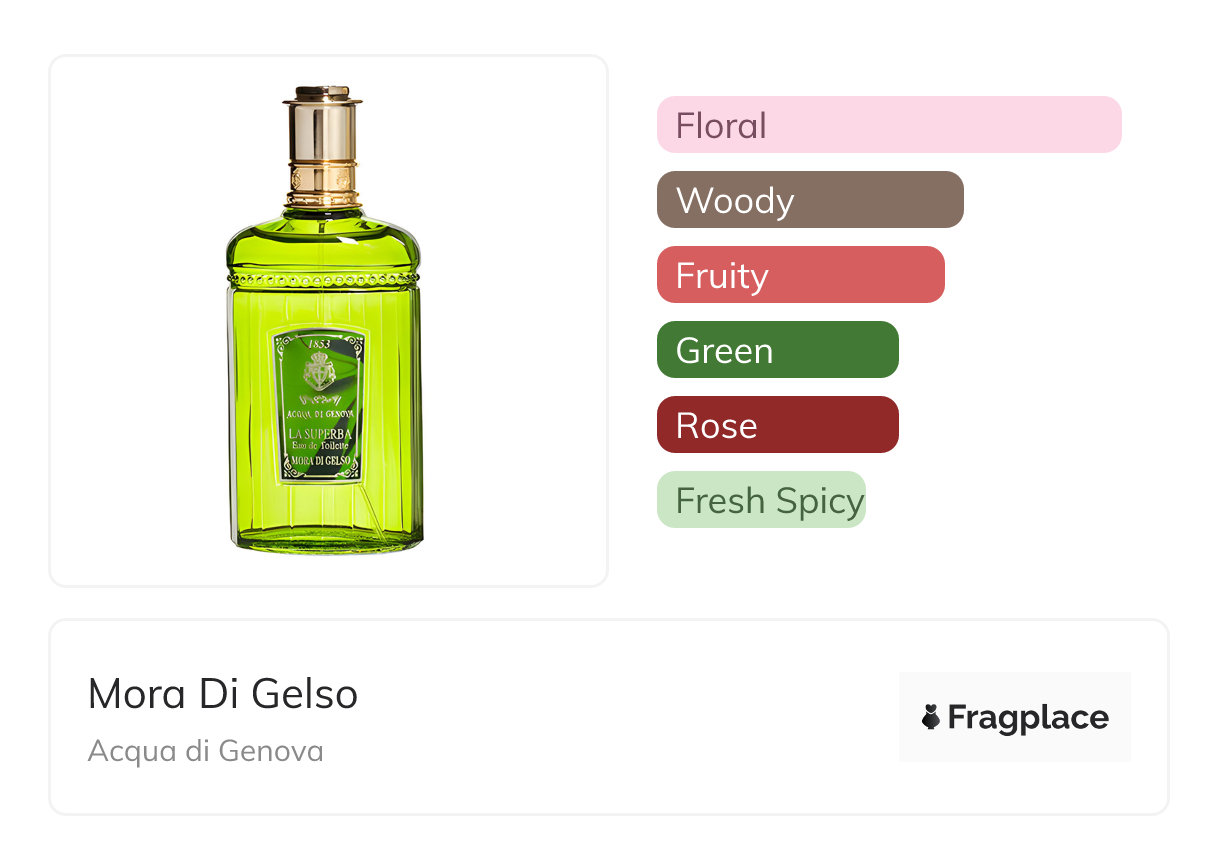
Task: Select the pink Floral accord bar
Action: tap(888, 125)
